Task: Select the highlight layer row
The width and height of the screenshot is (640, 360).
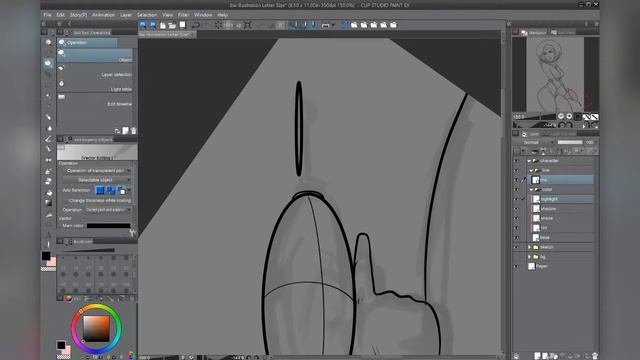Action: (x=561, y=199)
